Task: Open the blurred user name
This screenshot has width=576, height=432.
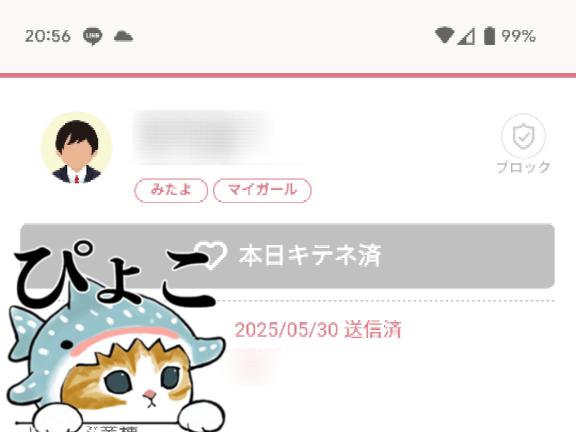Action: pos(204,137)
